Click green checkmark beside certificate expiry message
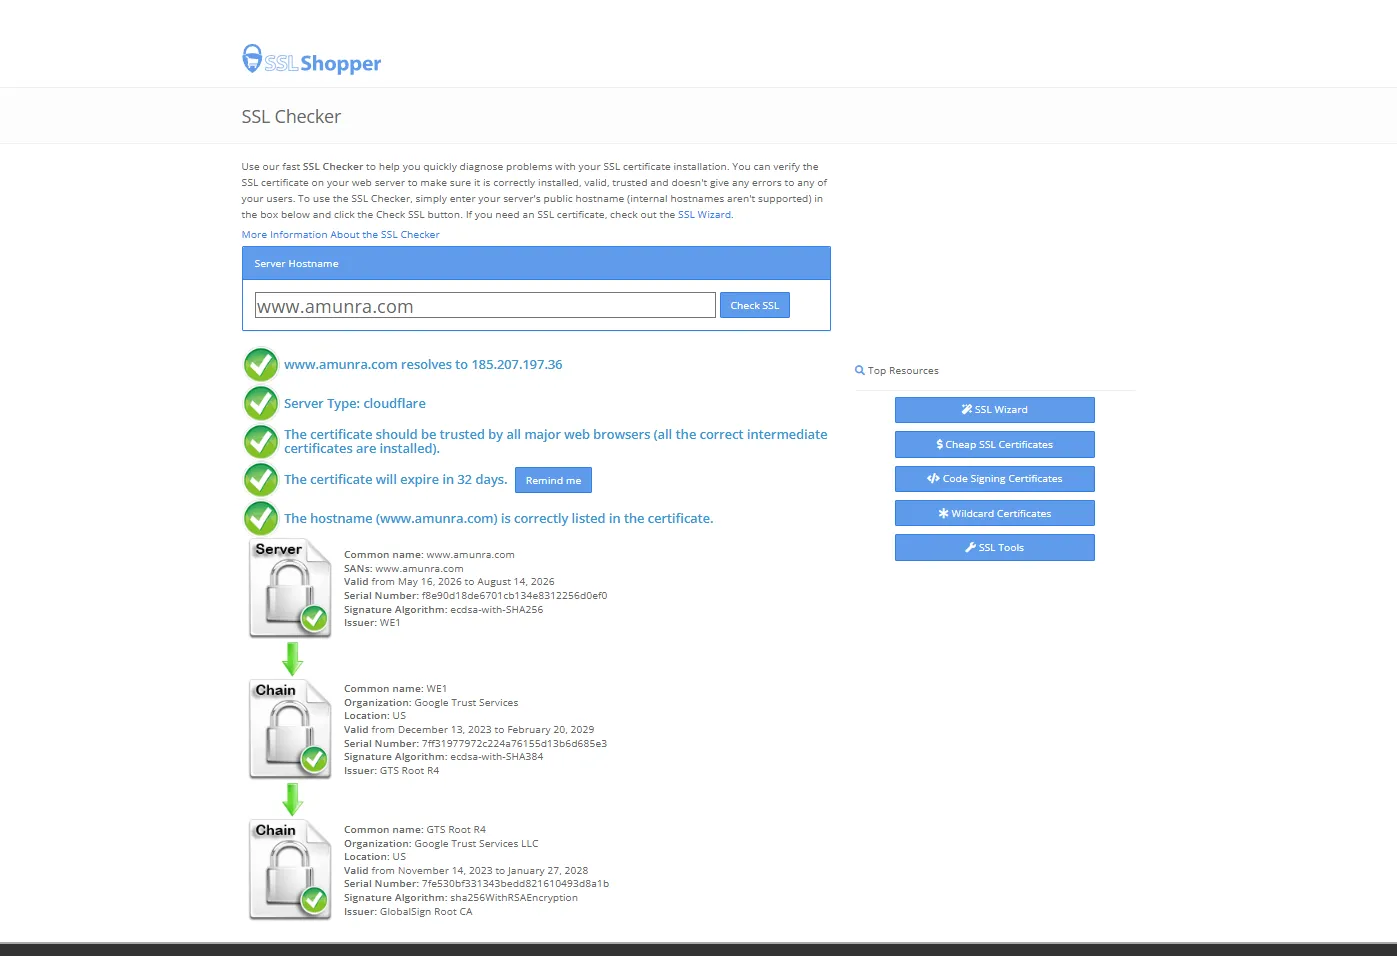This screenshot has width=1397, height=956. 261,480
